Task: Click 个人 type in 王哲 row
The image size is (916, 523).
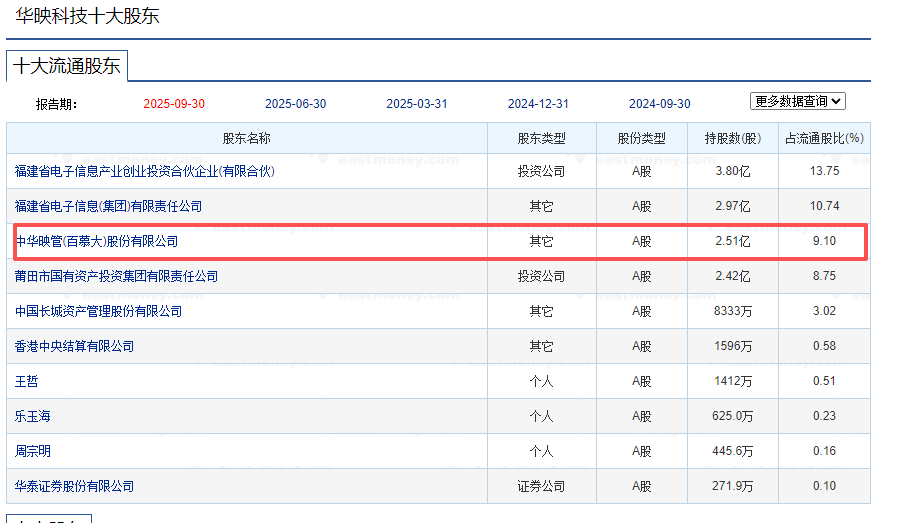Action: coord(542,382)
